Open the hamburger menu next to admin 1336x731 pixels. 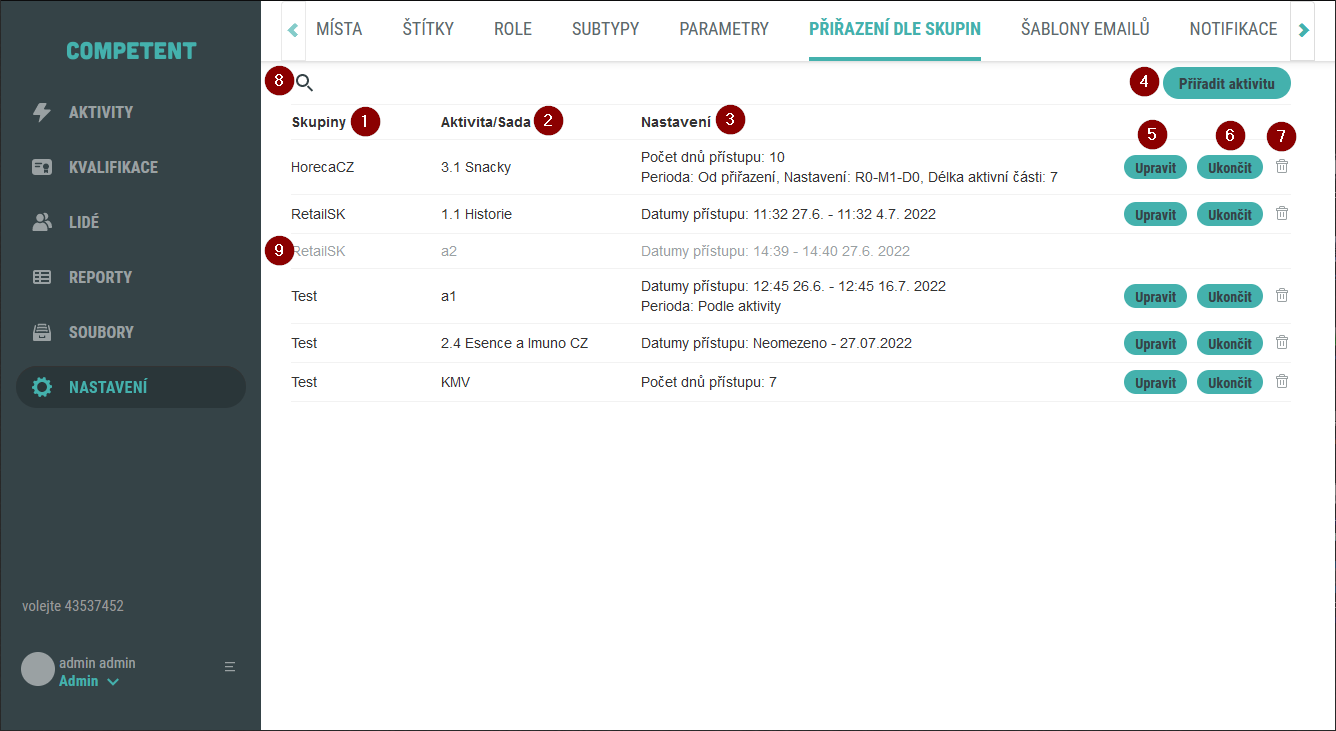[x=229, y=666]
